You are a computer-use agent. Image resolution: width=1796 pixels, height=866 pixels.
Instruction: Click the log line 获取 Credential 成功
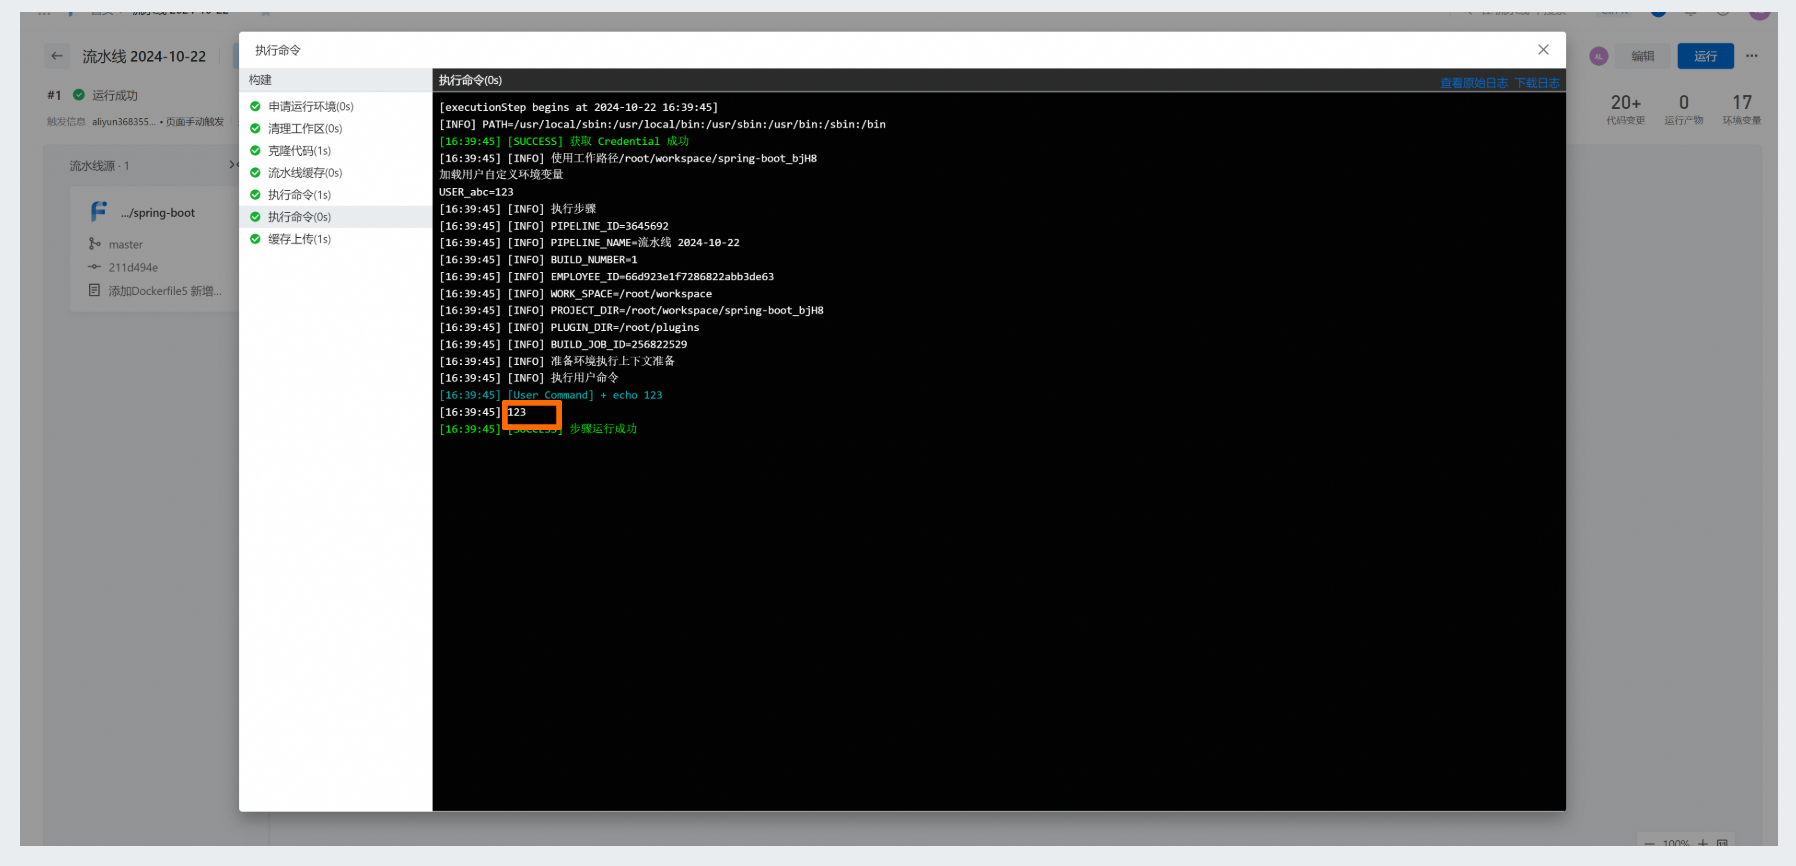click(x=564, y=141)
